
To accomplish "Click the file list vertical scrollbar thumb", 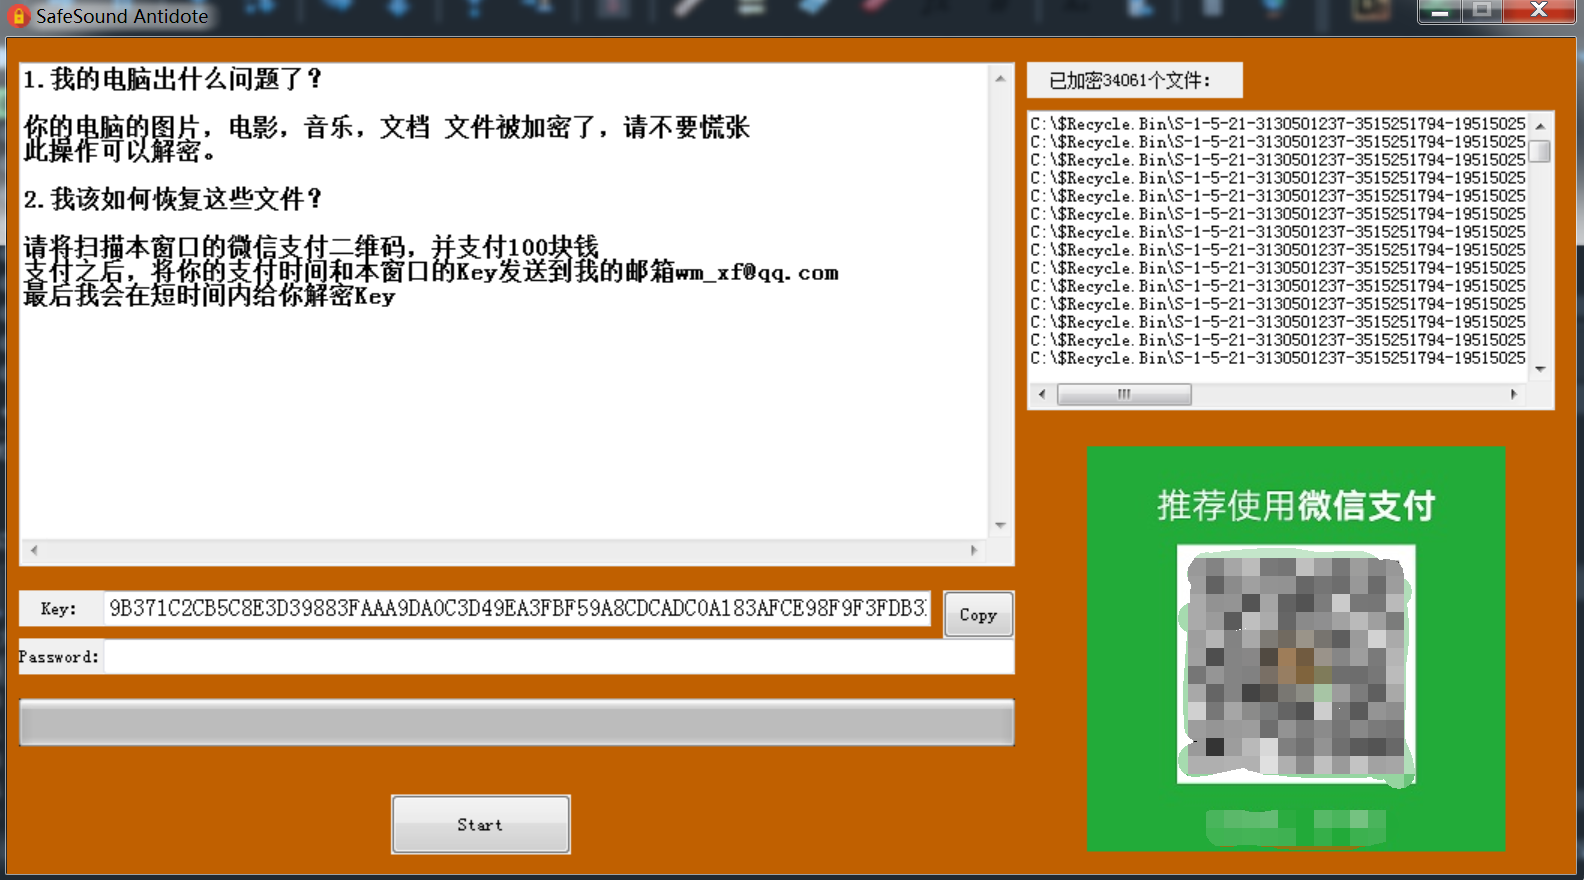I will click(x=1540, y=151).
